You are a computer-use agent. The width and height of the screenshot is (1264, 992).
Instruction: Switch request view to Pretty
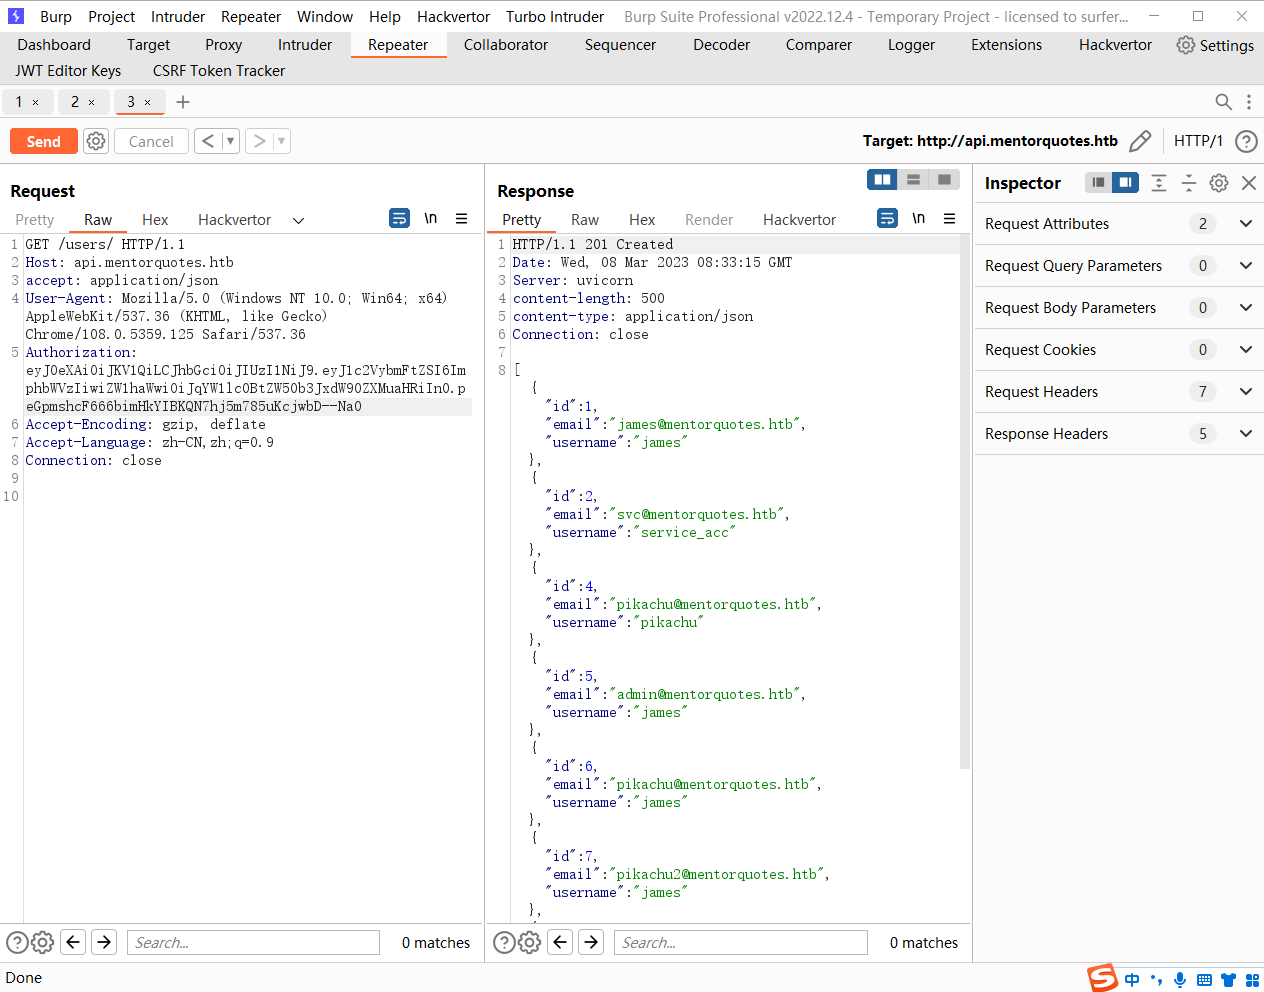click(35, 220)
